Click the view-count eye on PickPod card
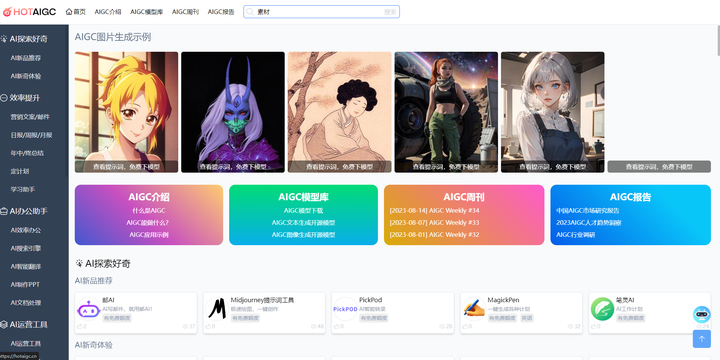Screen dimensions: 720x360 [x=442, y=326]
